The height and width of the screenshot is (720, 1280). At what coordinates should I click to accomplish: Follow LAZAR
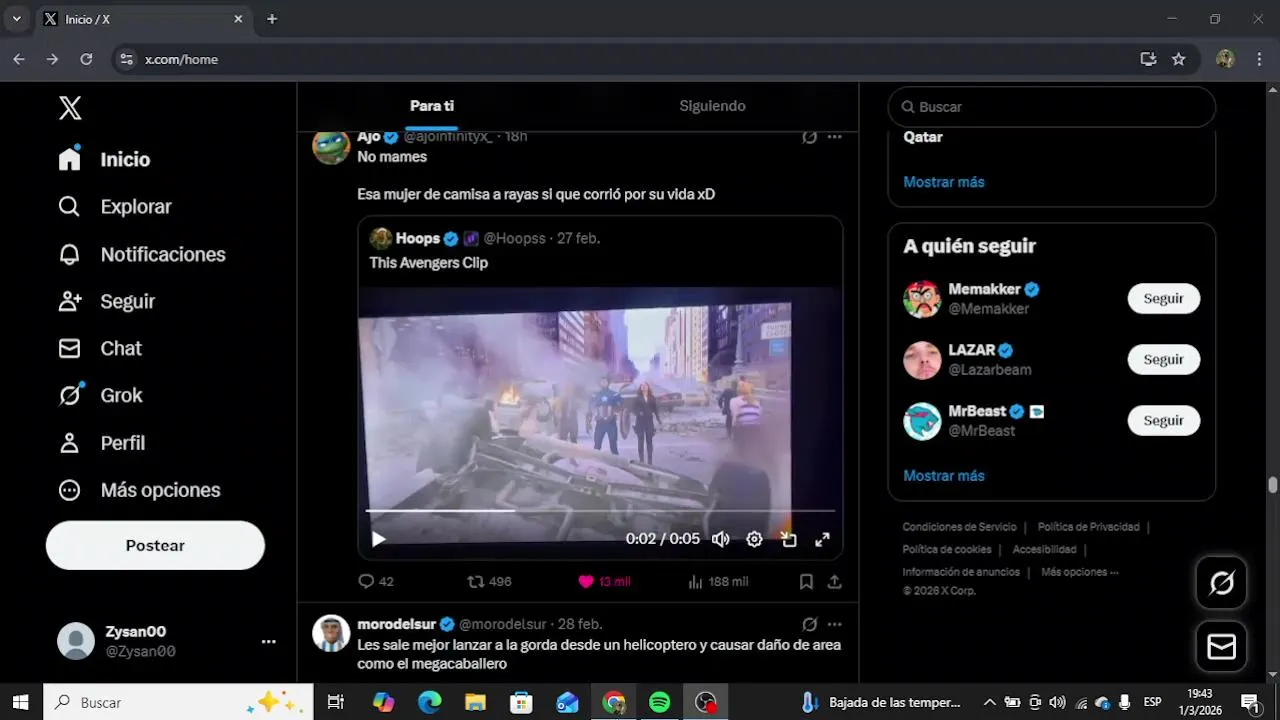[1163, 359]
